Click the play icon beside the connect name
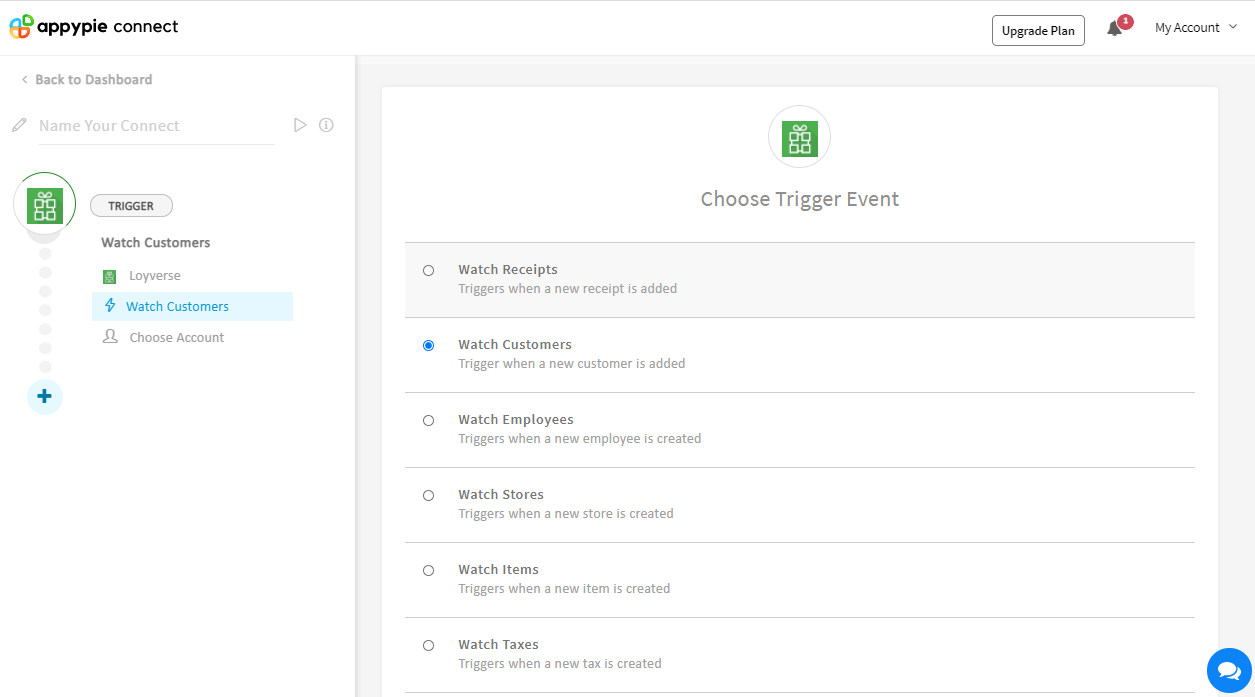This screenshot has width=1255, height=697. [x=299, y=125]
